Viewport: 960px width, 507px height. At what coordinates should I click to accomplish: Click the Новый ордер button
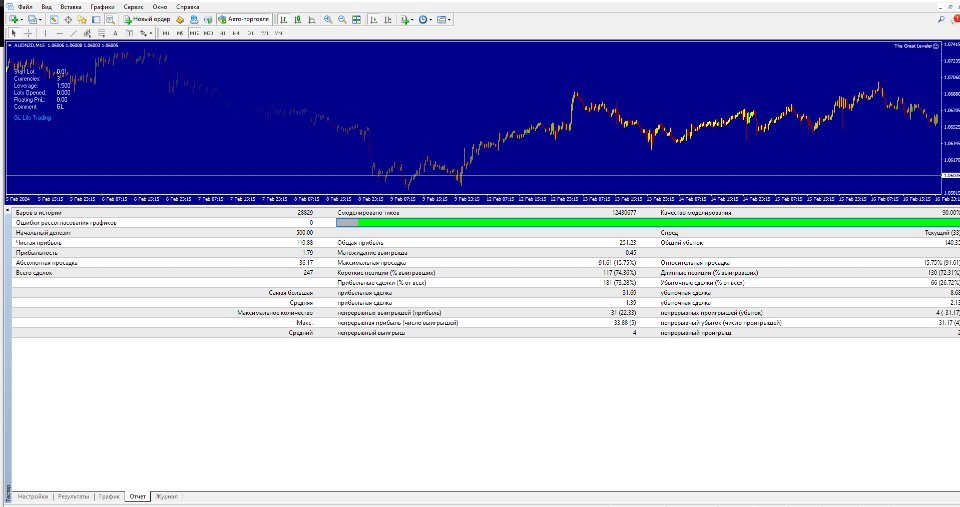tap(147, 20)
